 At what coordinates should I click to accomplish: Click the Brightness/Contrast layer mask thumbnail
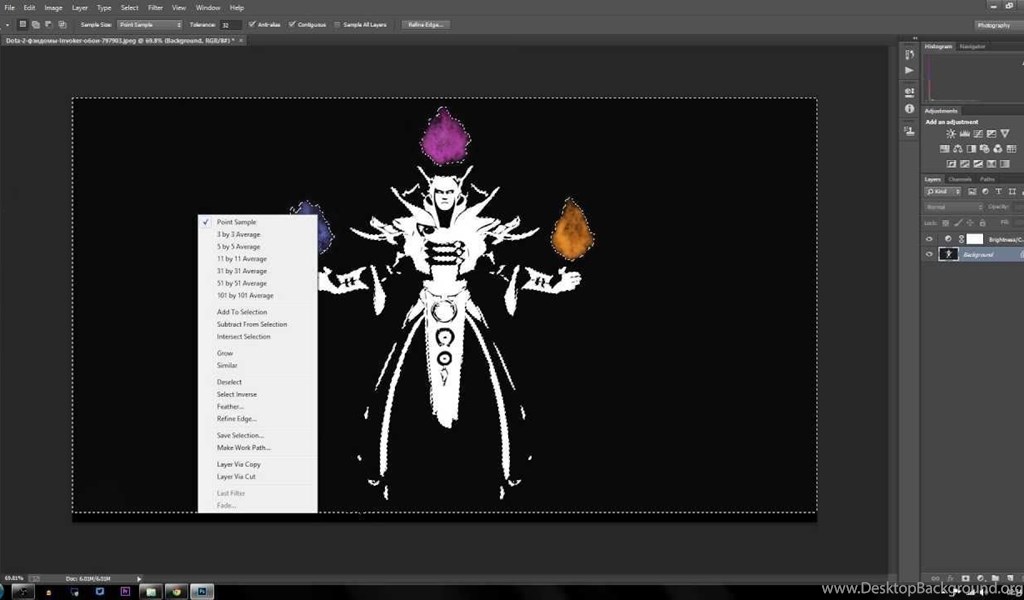point(974,239)
